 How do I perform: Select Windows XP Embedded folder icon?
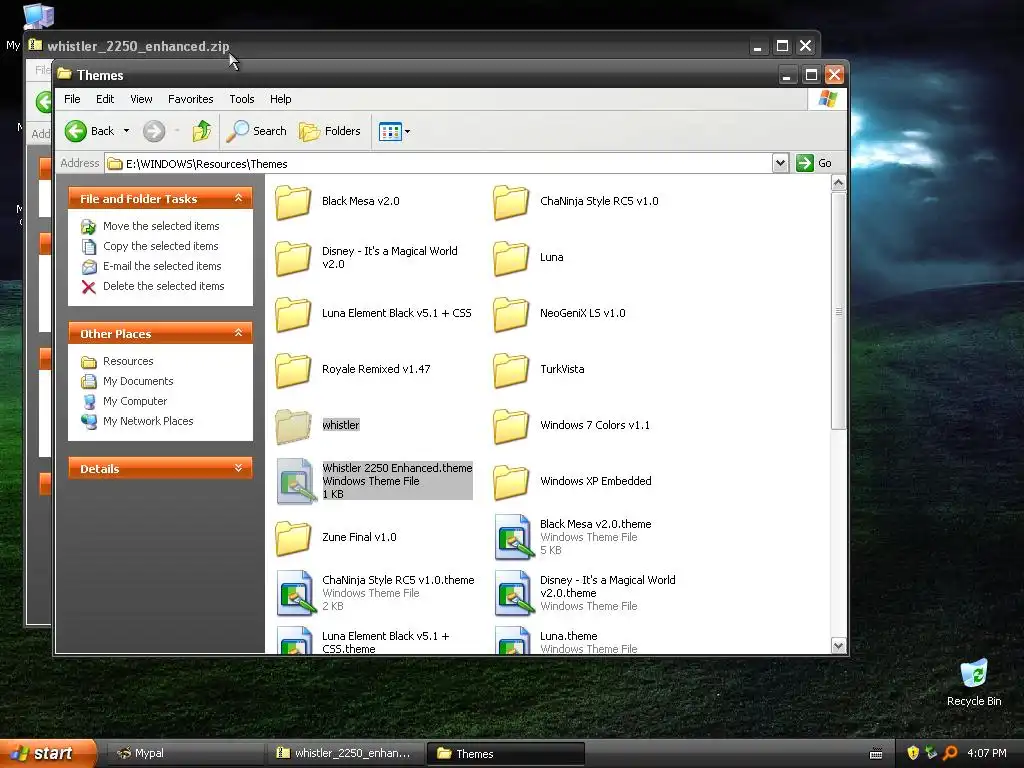(511, 482)
